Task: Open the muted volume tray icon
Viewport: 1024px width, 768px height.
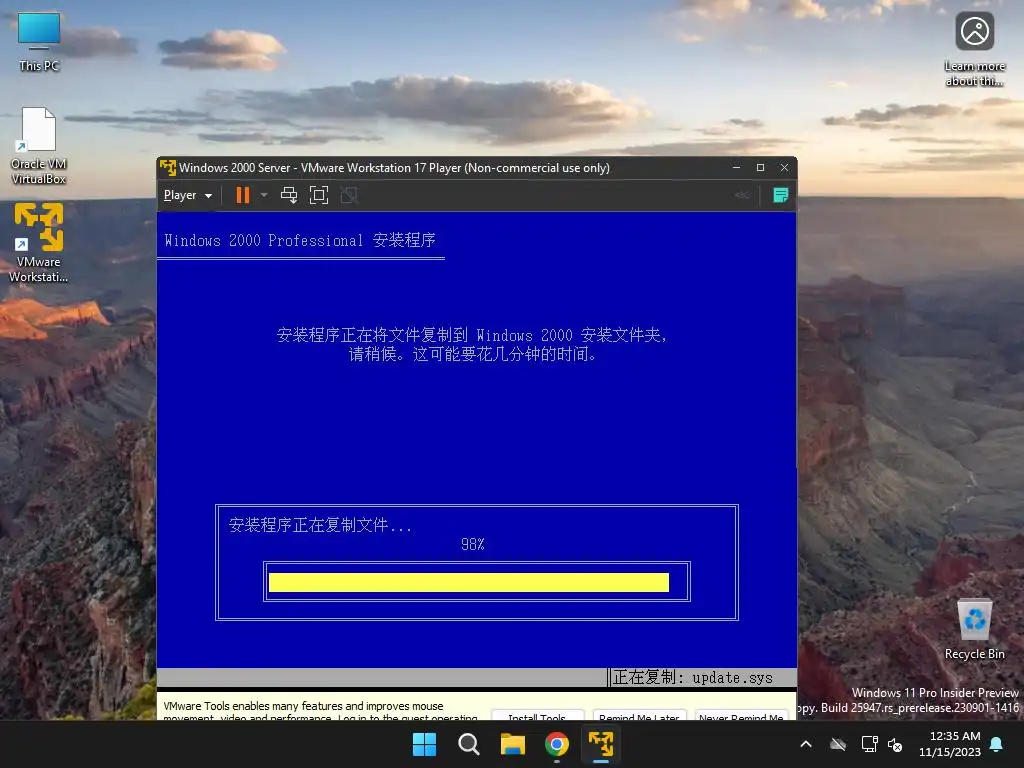Action: [895, 744]
